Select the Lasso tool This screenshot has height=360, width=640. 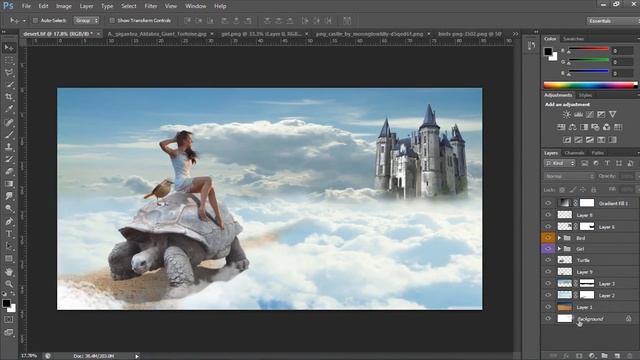tap(9, 73)
